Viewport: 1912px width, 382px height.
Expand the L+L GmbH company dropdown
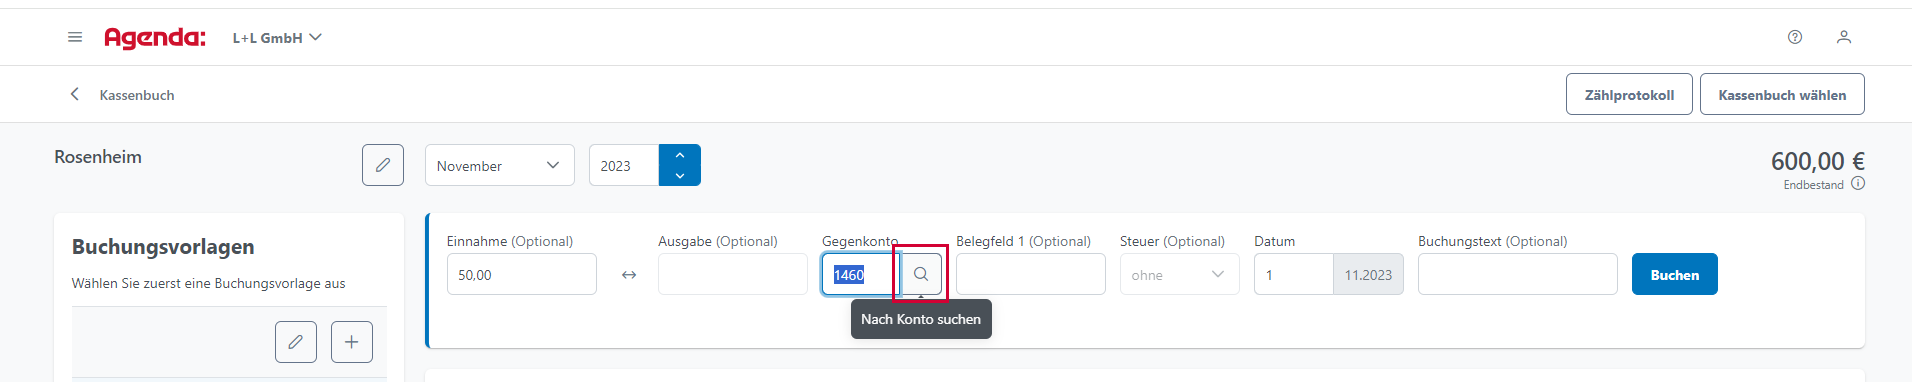point(277,38)
